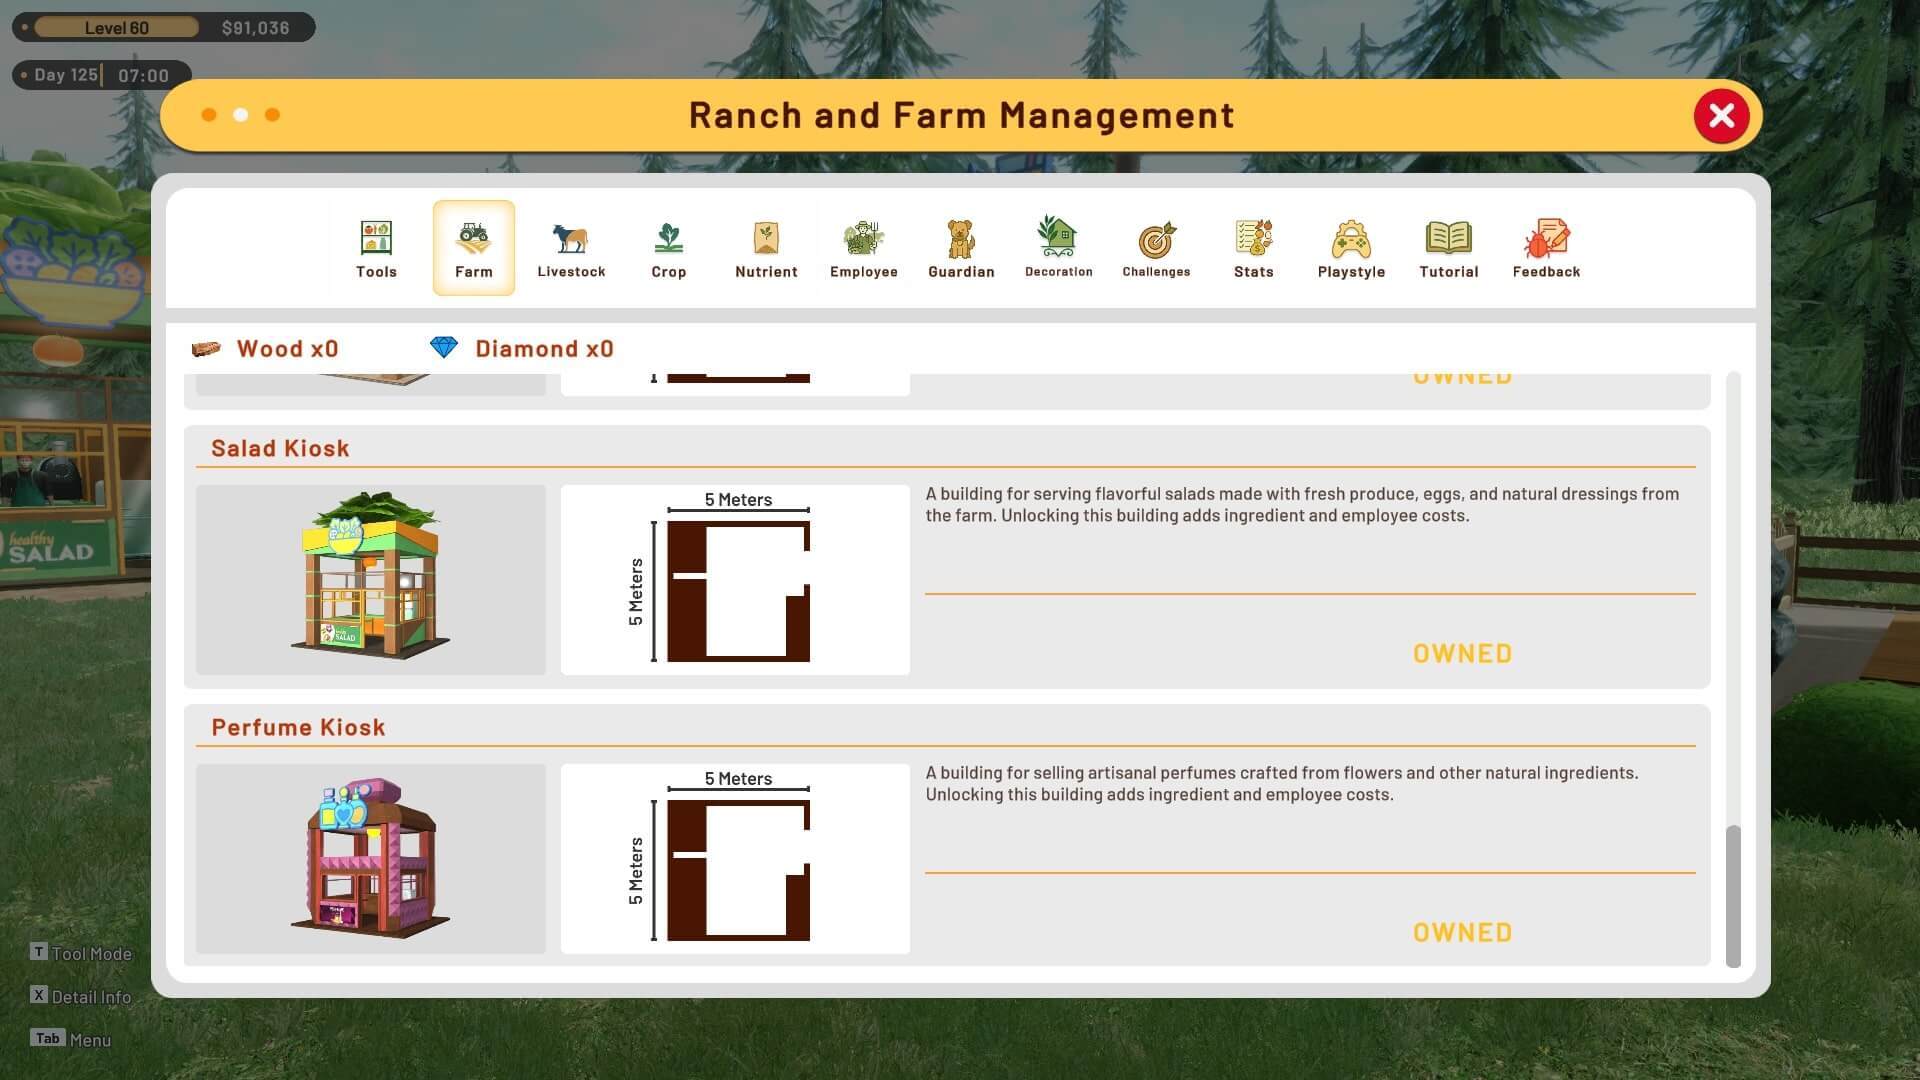Click the vertical scrollbar handle
The image size is (1920, 1080).
(1733, 896)
